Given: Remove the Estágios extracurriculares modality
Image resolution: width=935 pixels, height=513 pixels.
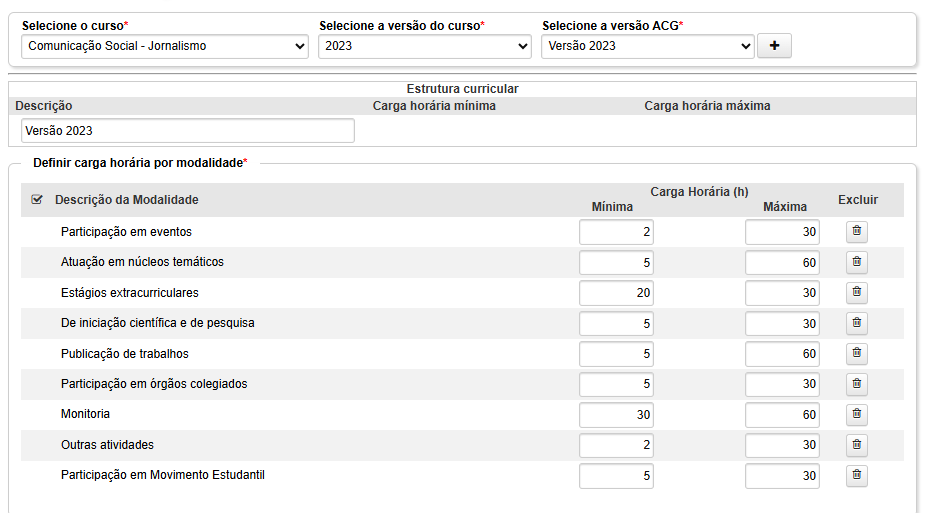Looking at the screenshot, I should tap(857, 293).
